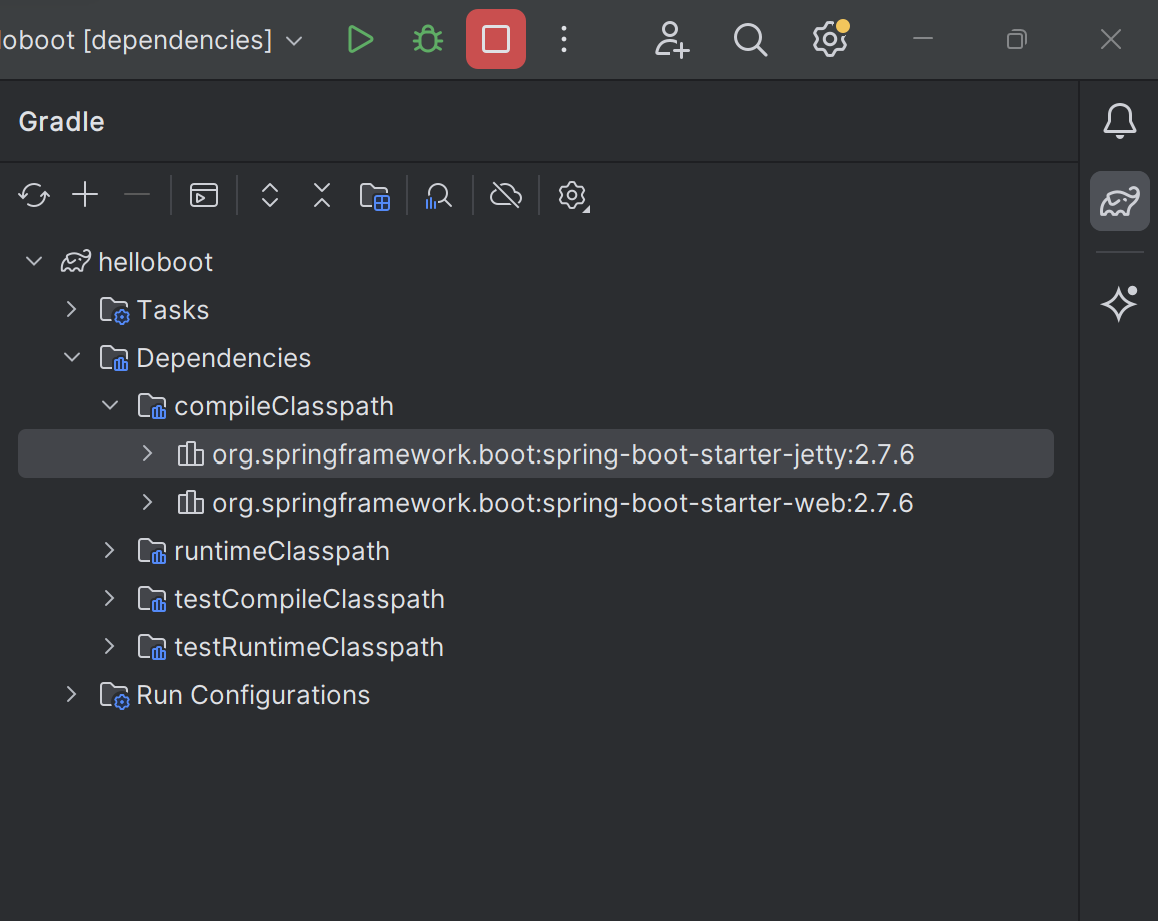Click the Download Sources folder icon

tap(374, 197)
